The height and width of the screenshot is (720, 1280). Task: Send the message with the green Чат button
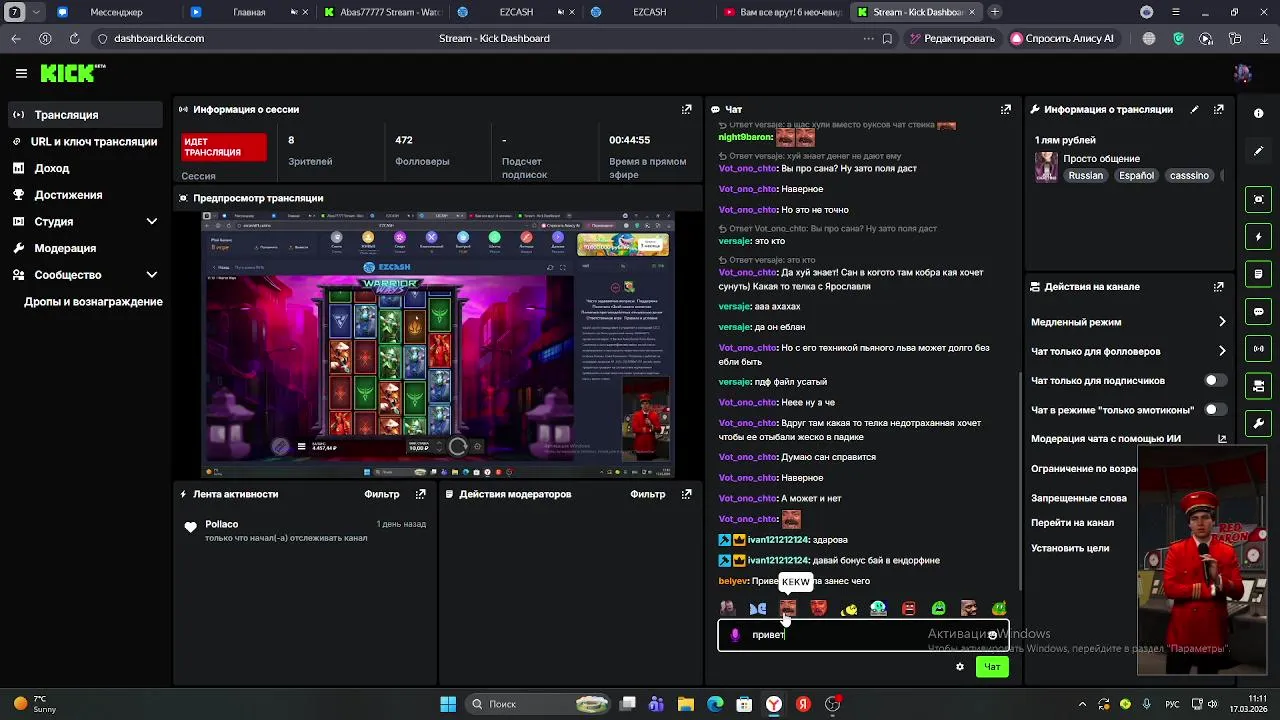992,667
